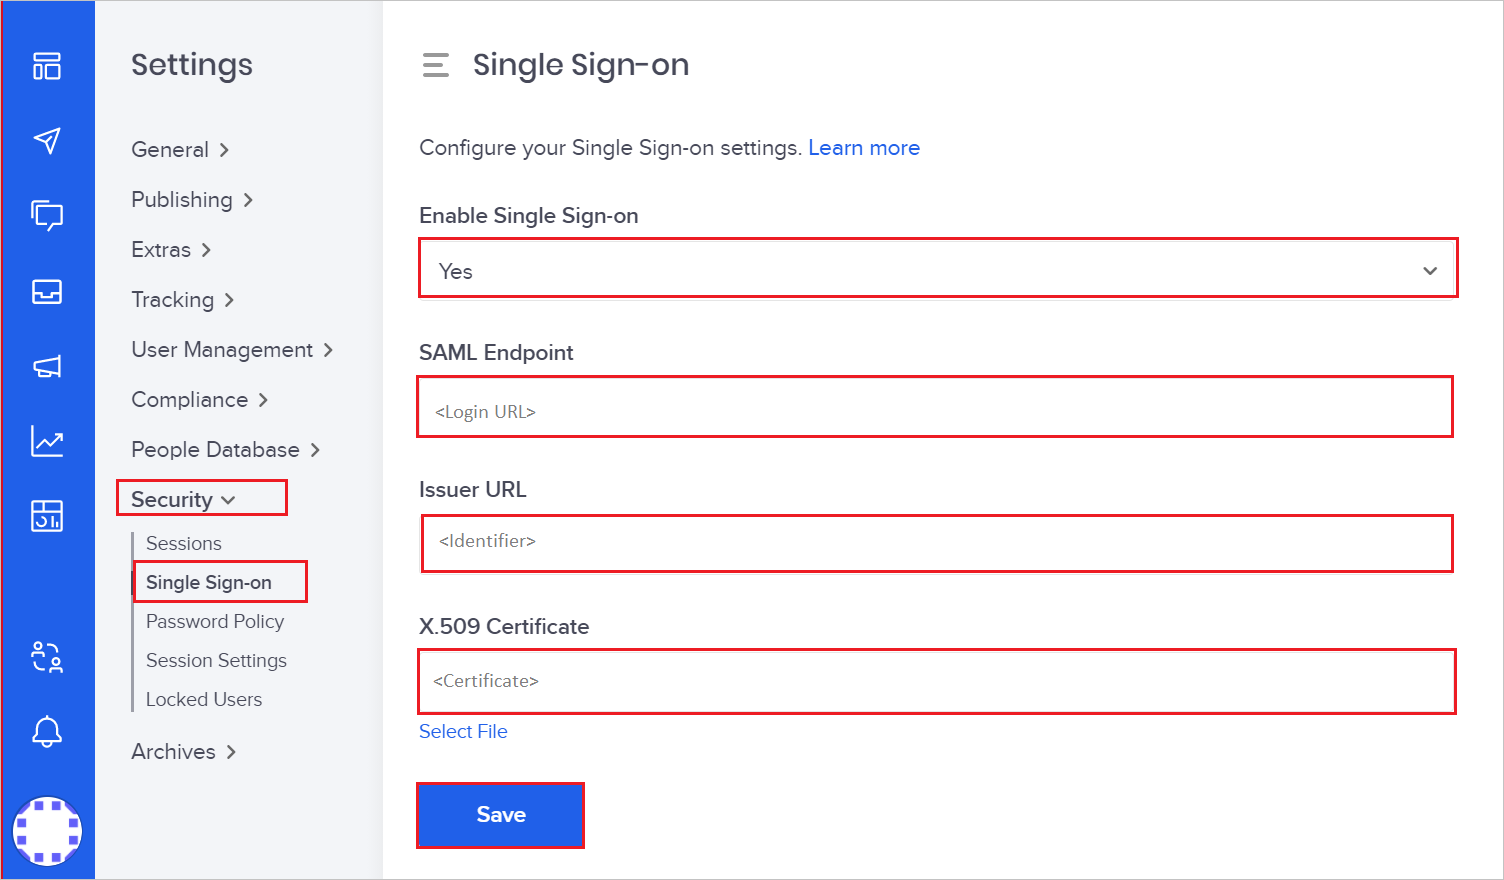Click the inbox tray icon
The height and width of the screenshot is (880, 1504).
47,291
